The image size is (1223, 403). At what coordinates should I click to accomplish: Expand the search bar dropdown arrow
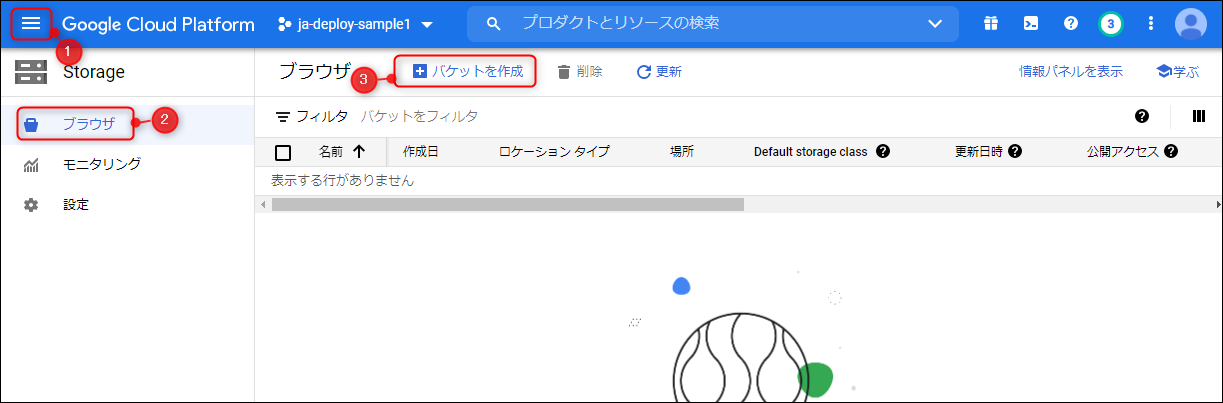[935, 23]
